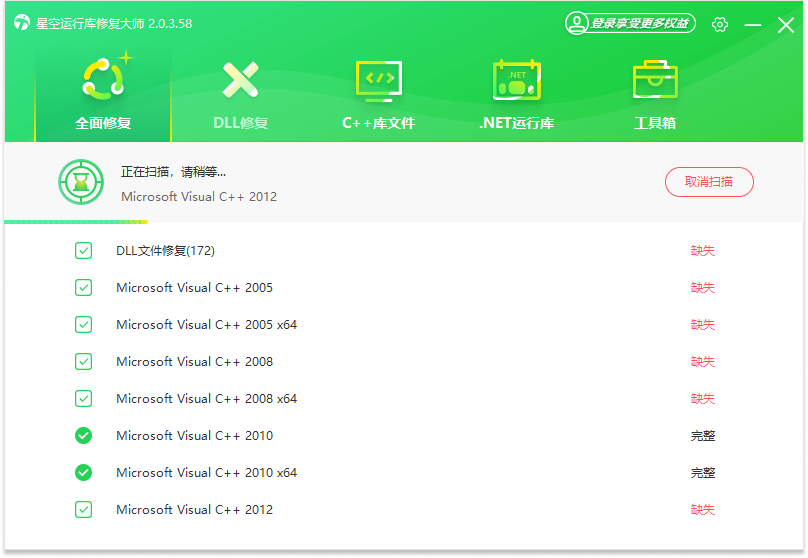Minimize the repair tool window
808x558 pixels.
(753, 24)
